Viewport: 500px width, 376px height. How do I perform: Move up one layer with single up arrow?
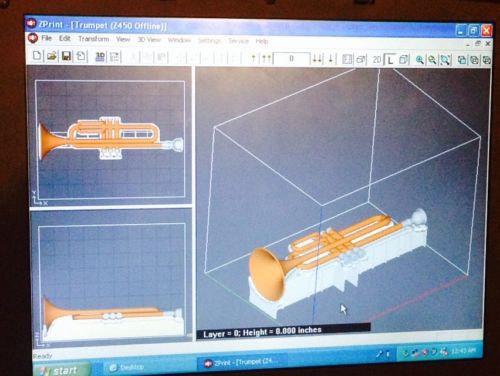tap(254, 59)
